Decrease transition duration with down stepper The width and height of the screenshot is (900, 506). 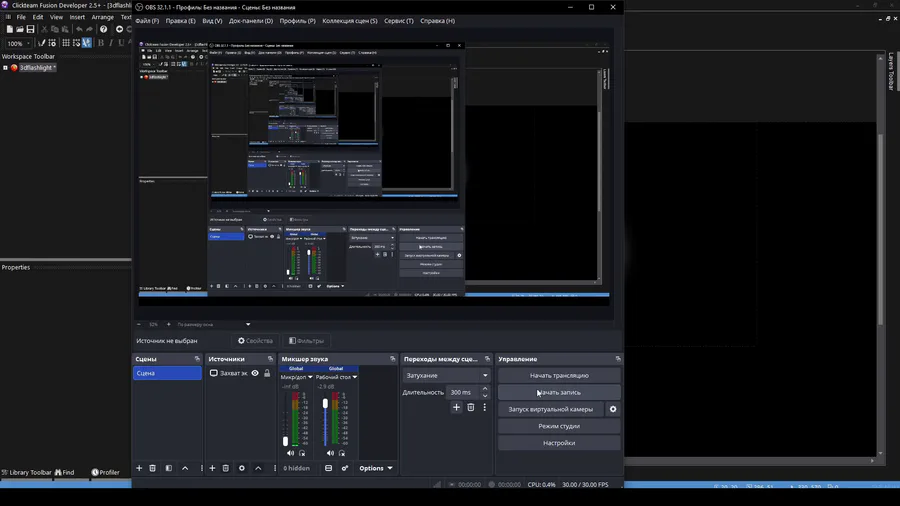(x=485, y=396)
